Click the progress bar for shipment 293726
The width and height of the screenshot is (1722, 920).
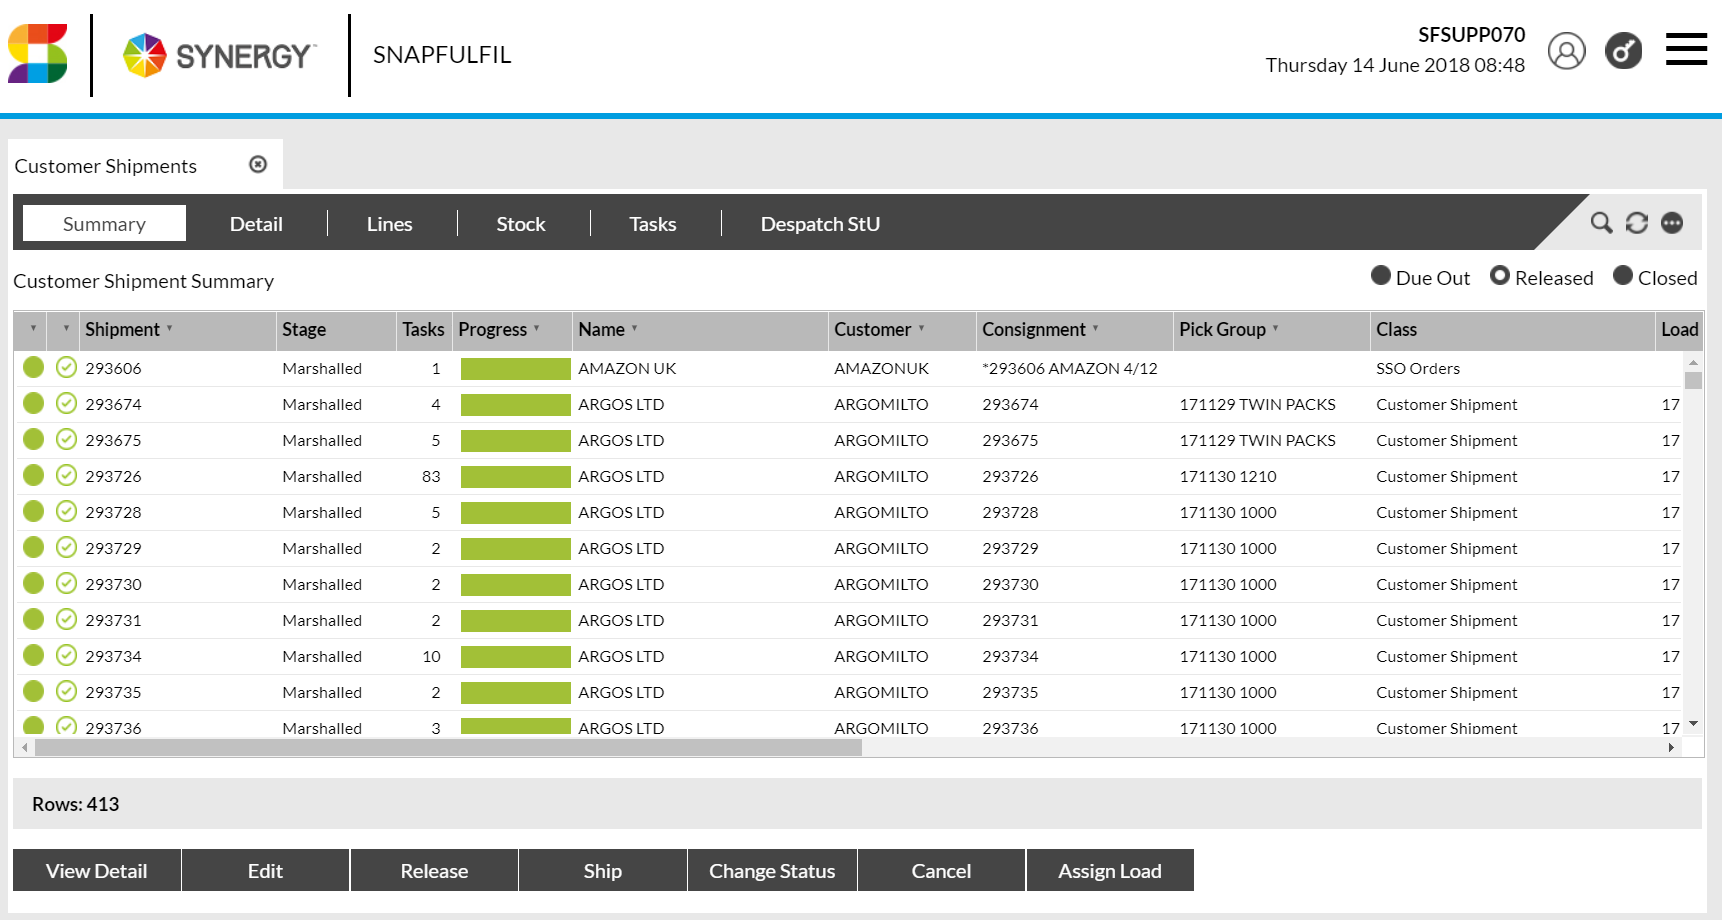point(514,476)
